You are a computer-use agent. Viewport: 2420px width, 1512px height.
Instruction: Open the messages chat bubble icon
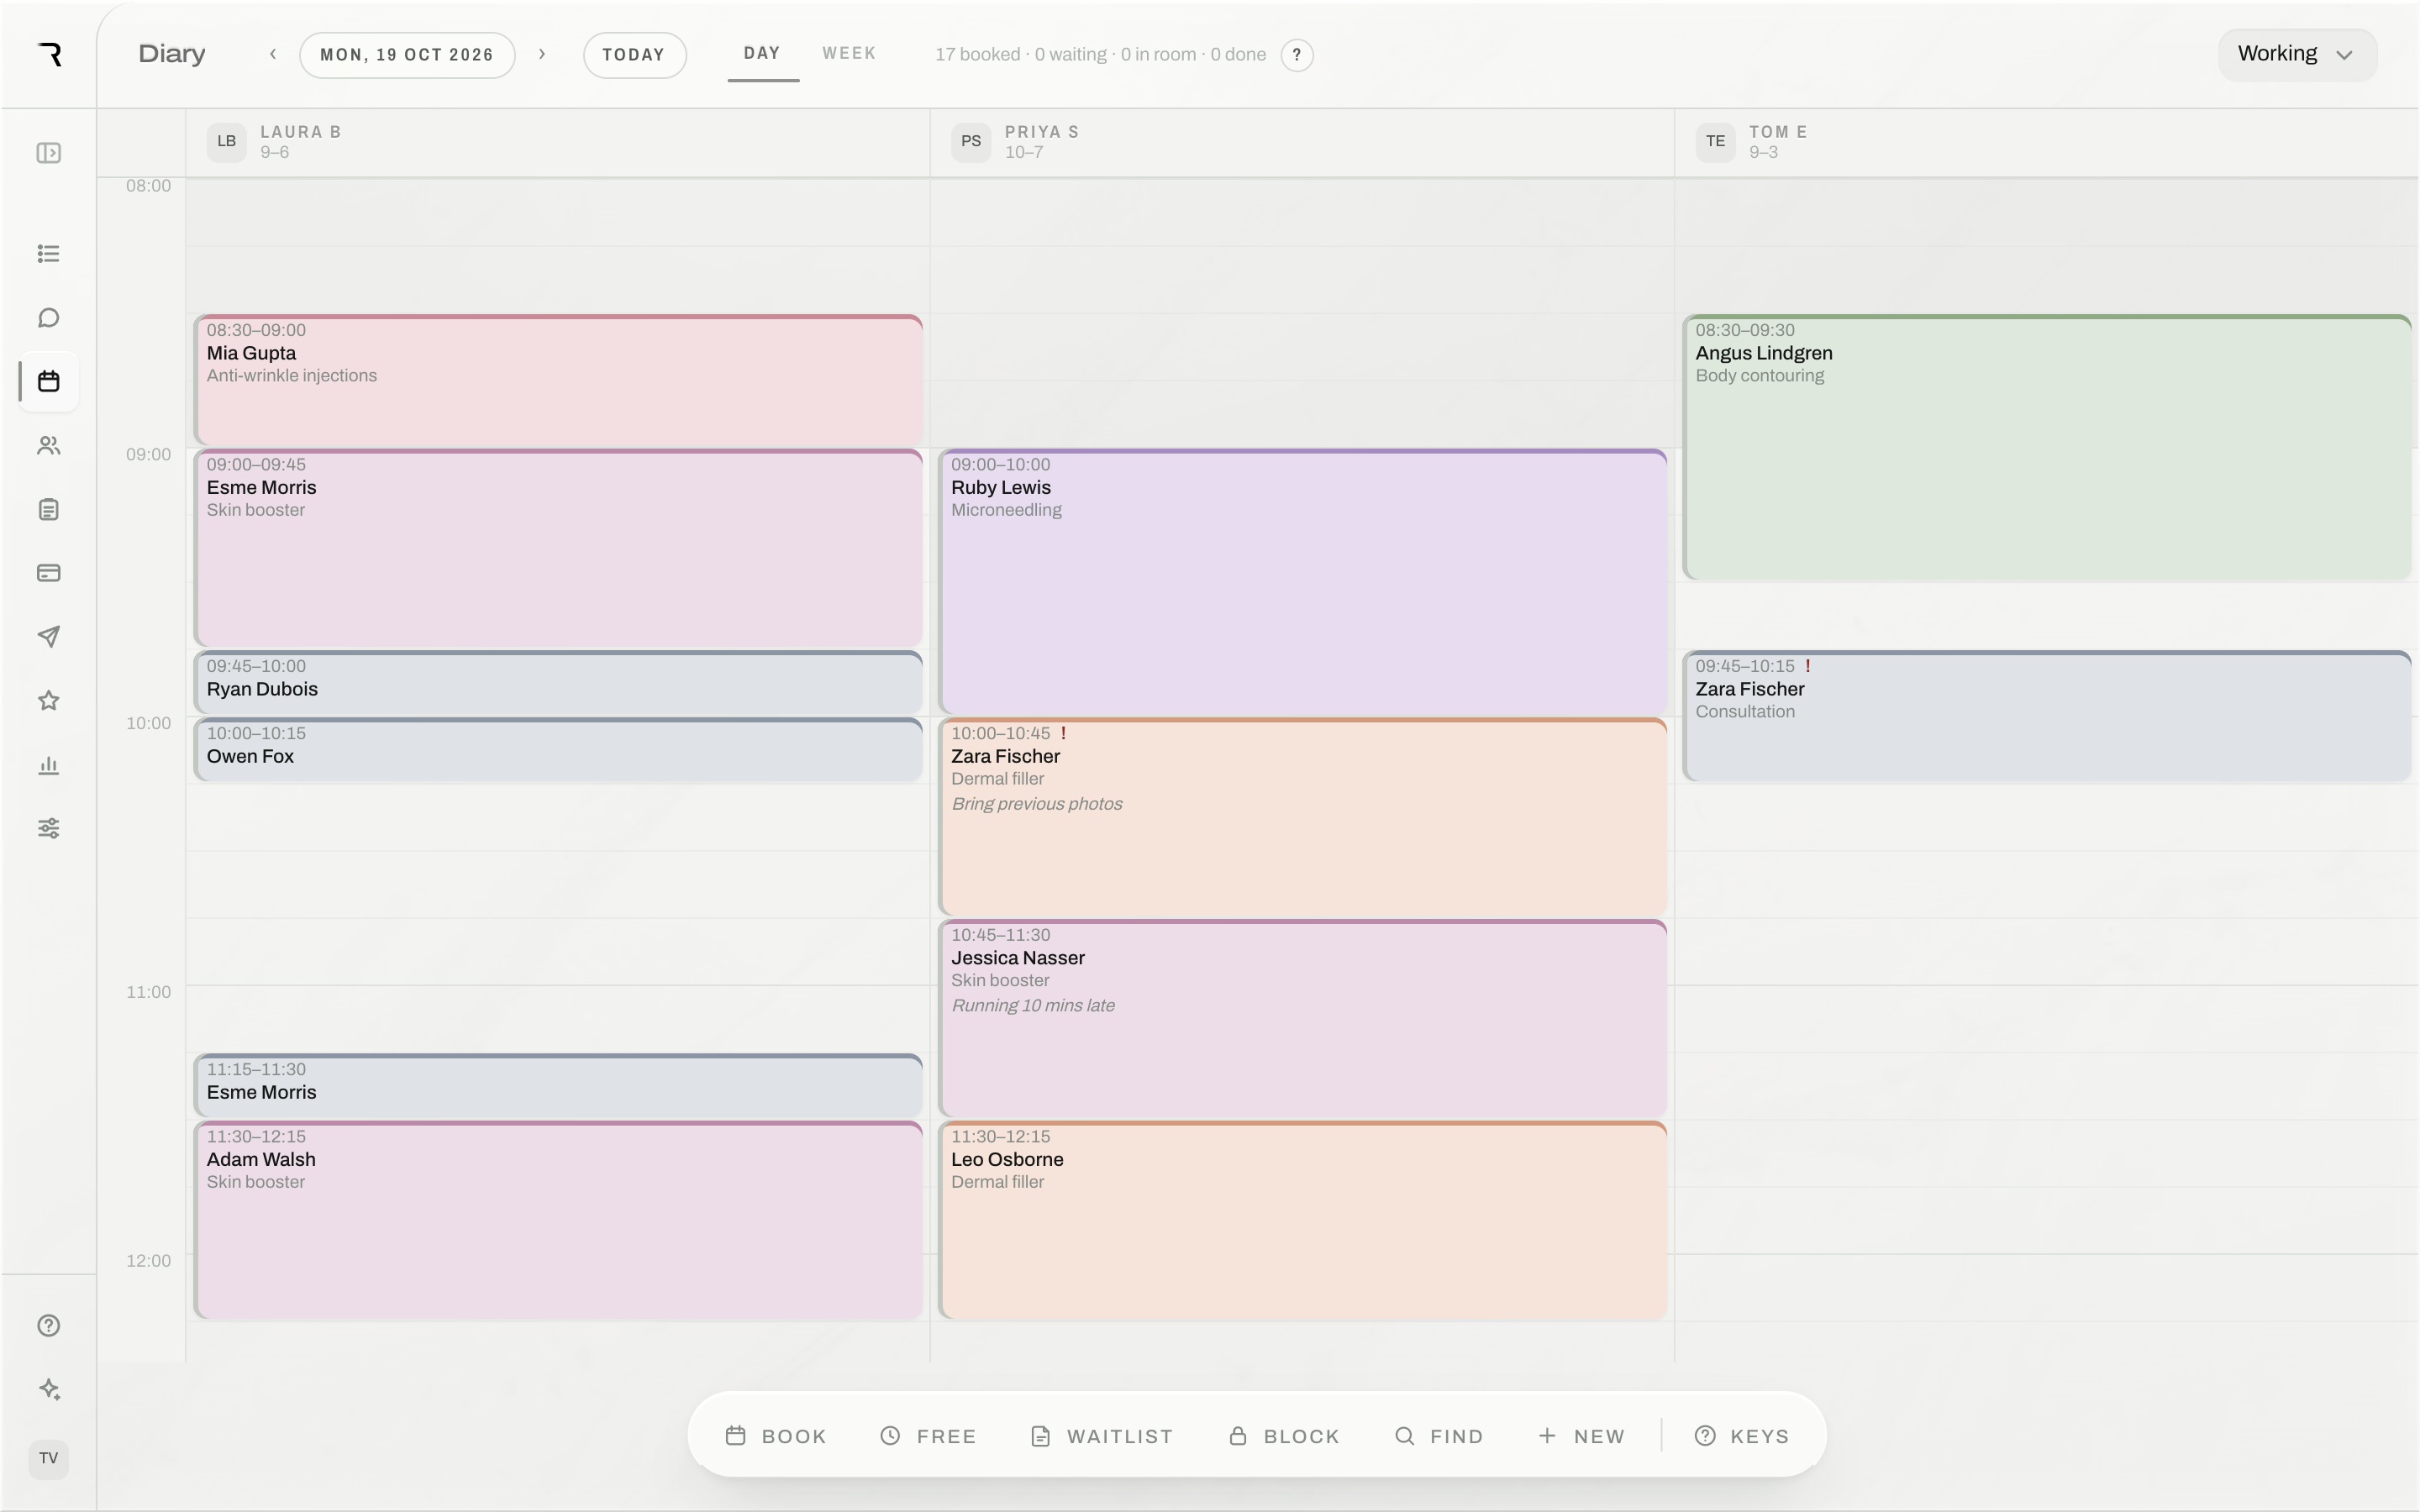click(48, 318)
